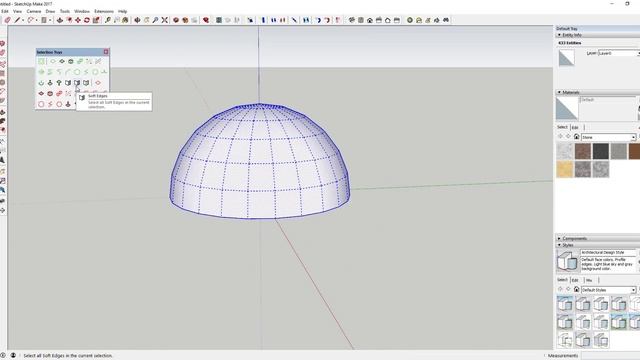Viewport: 640px width, 360px height.
Task: Click the Architectural Design Style name field
Action: click(608, 252)
